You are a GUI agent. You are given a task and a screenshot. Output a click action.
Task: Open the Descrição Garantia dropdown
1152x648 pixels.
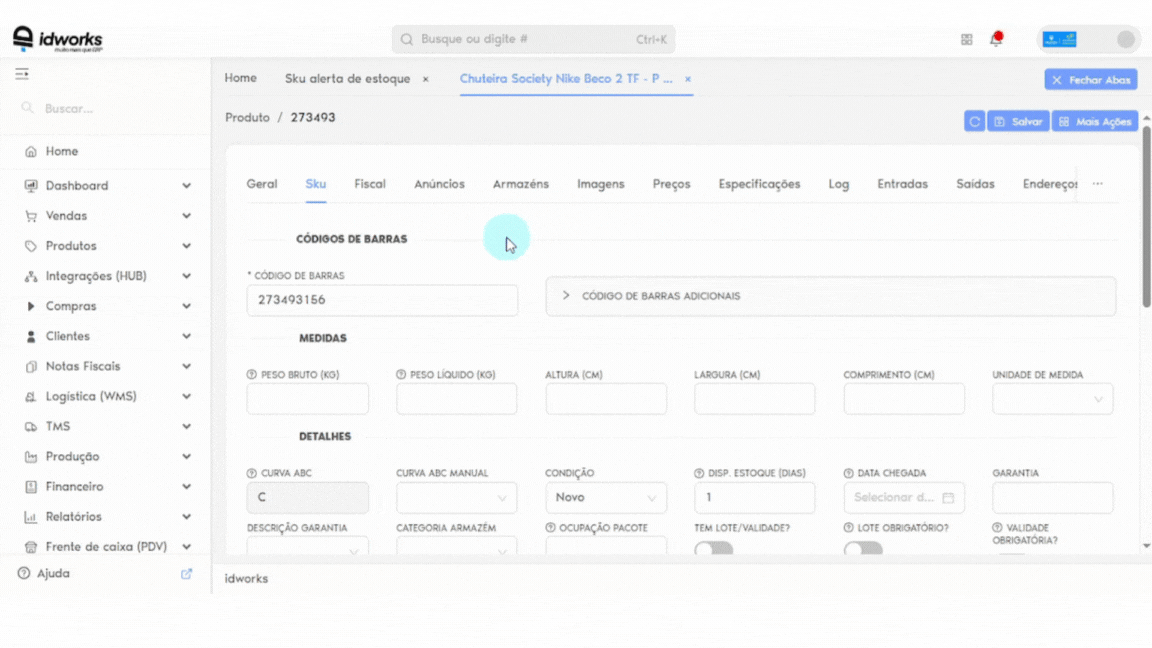tap(308, 547)
